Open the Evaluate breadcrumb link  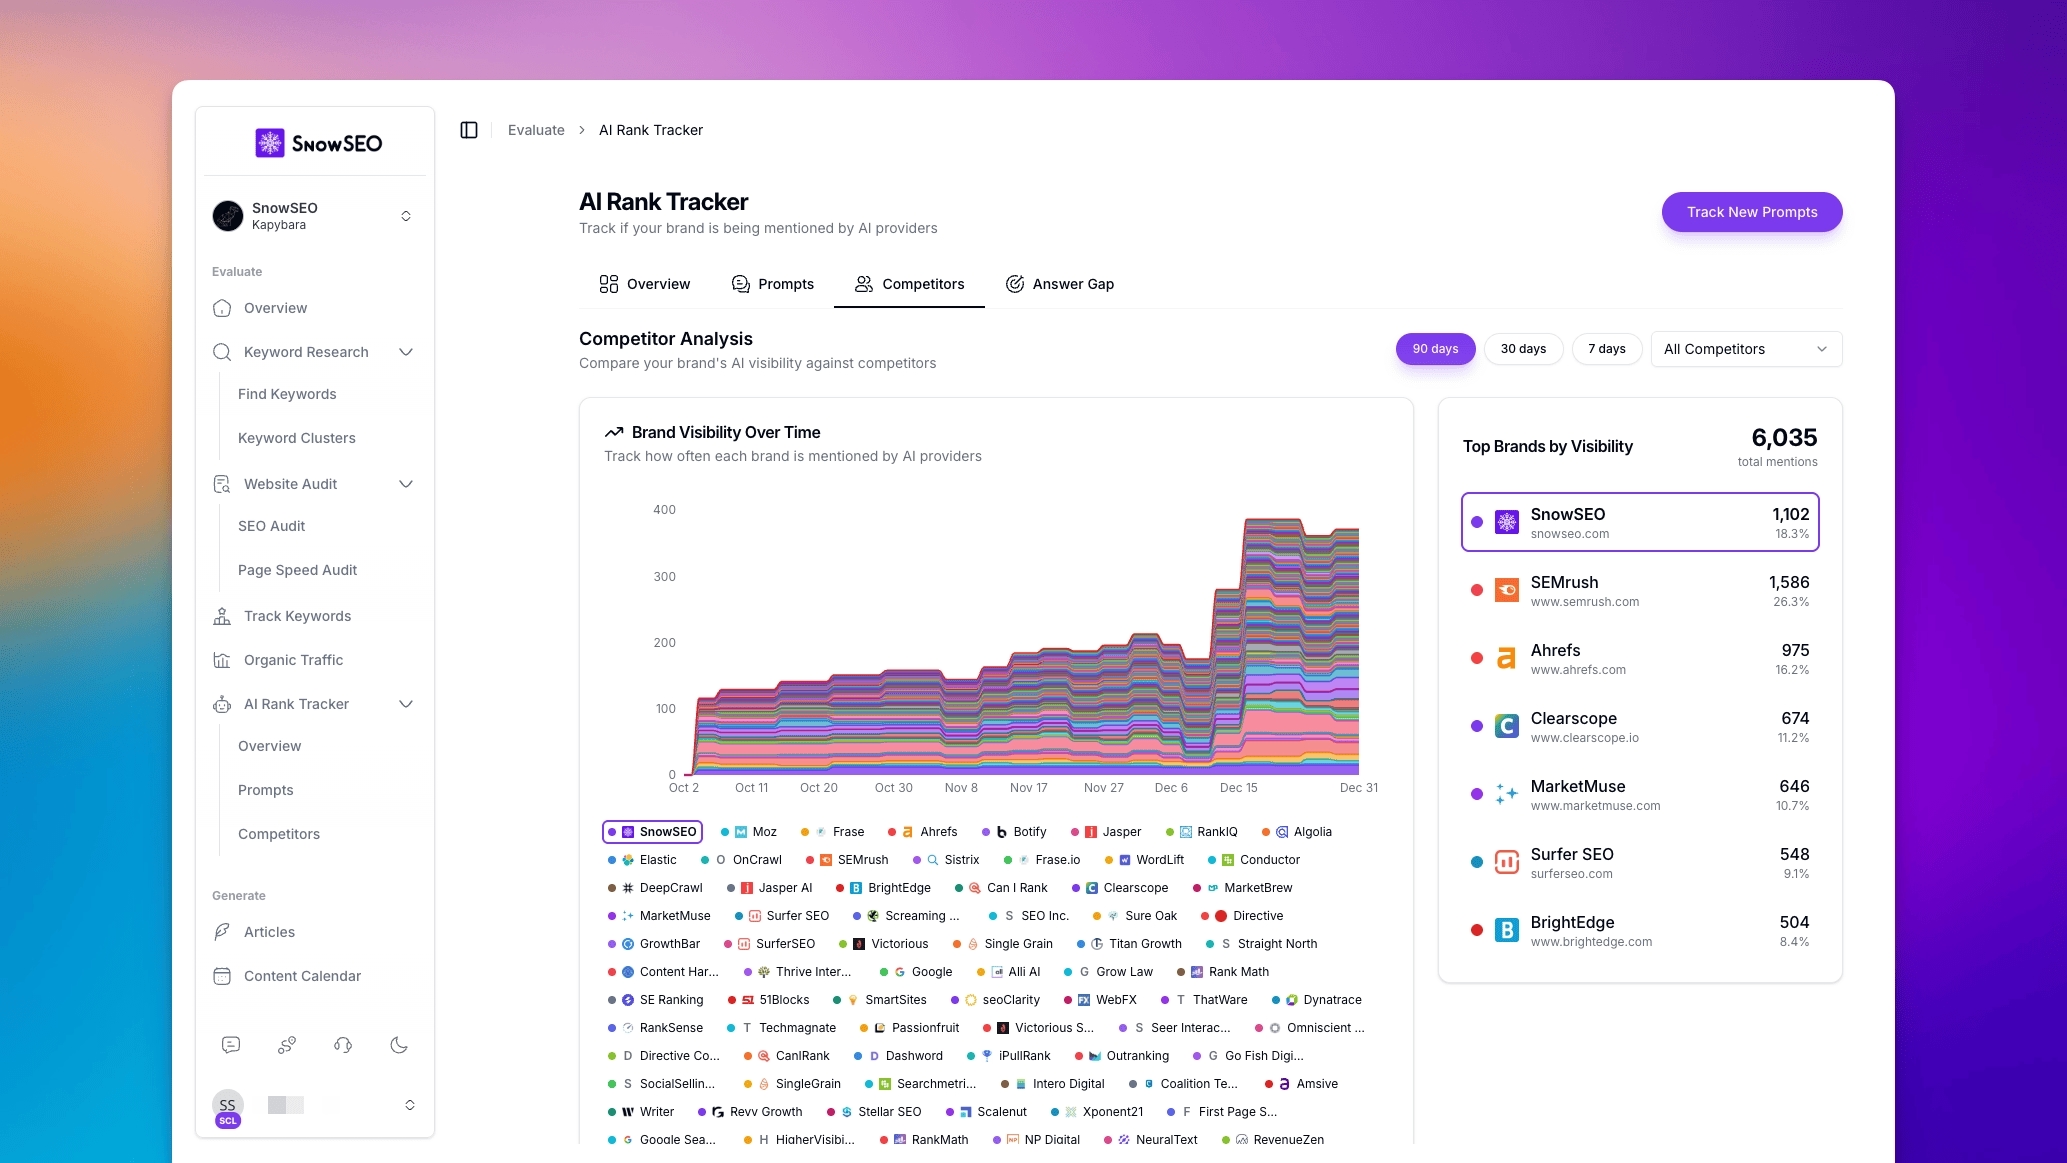click(x=536, y=130)
